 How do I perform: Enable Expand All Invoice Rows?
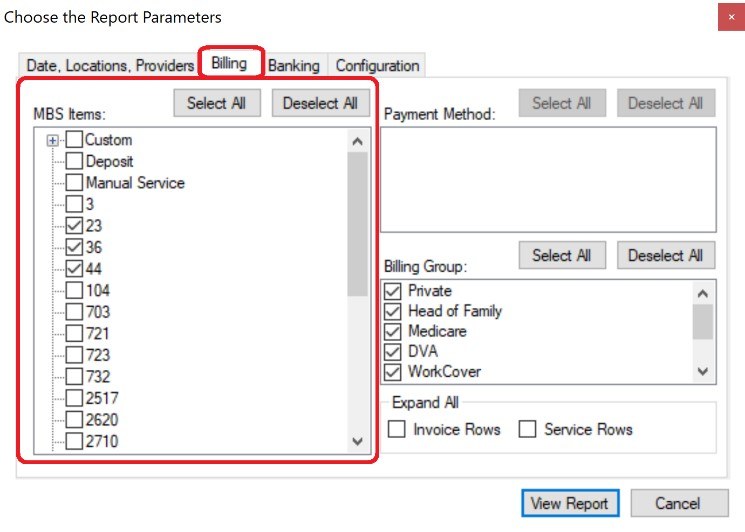tap(397, 429)
